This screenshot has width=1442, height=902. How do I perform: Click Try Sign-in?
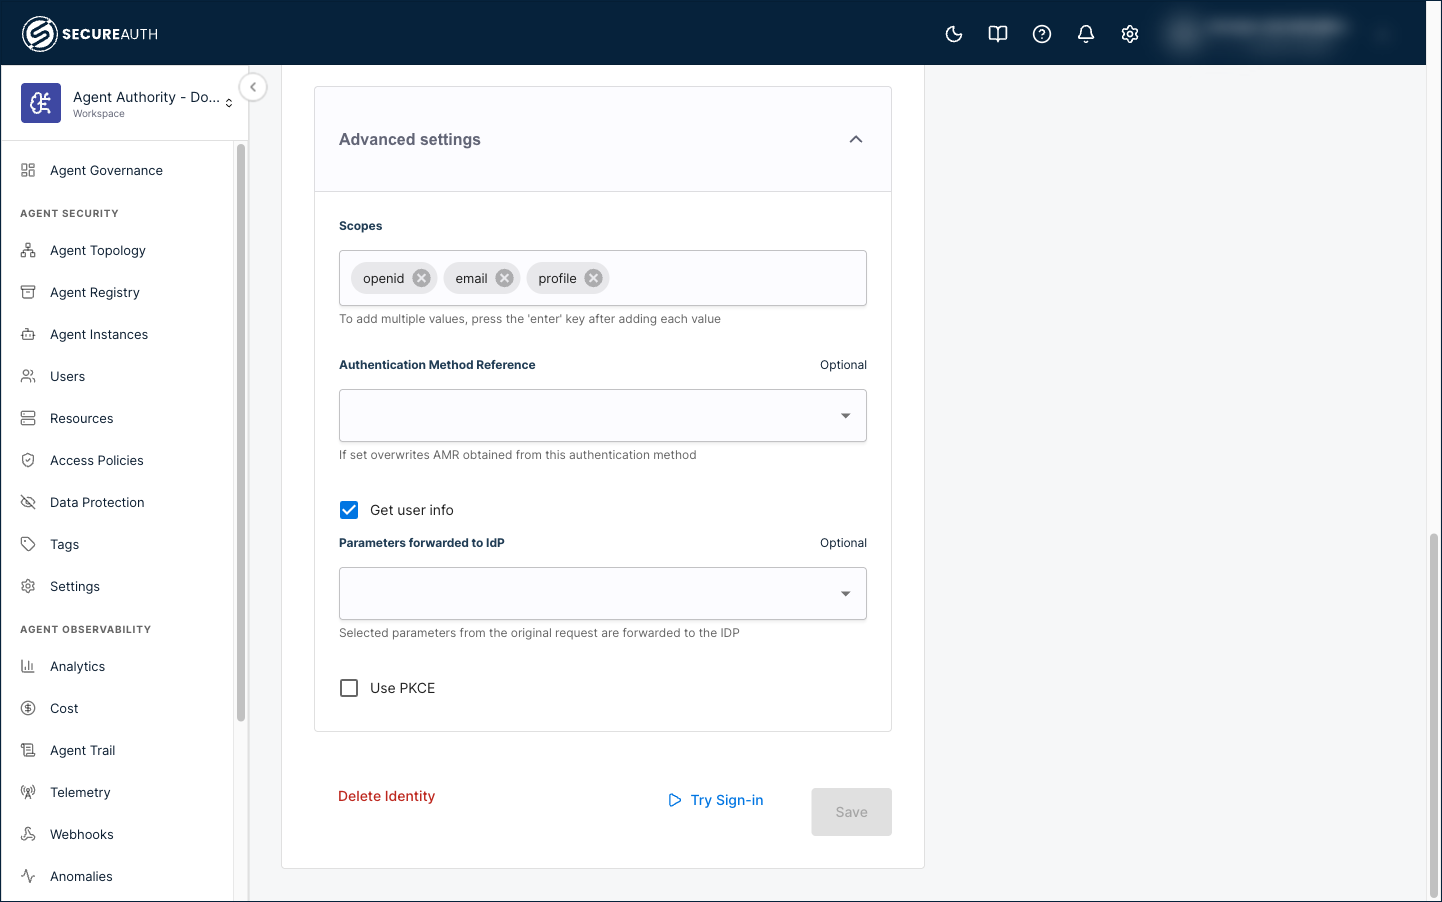click(x=716, y=800)
